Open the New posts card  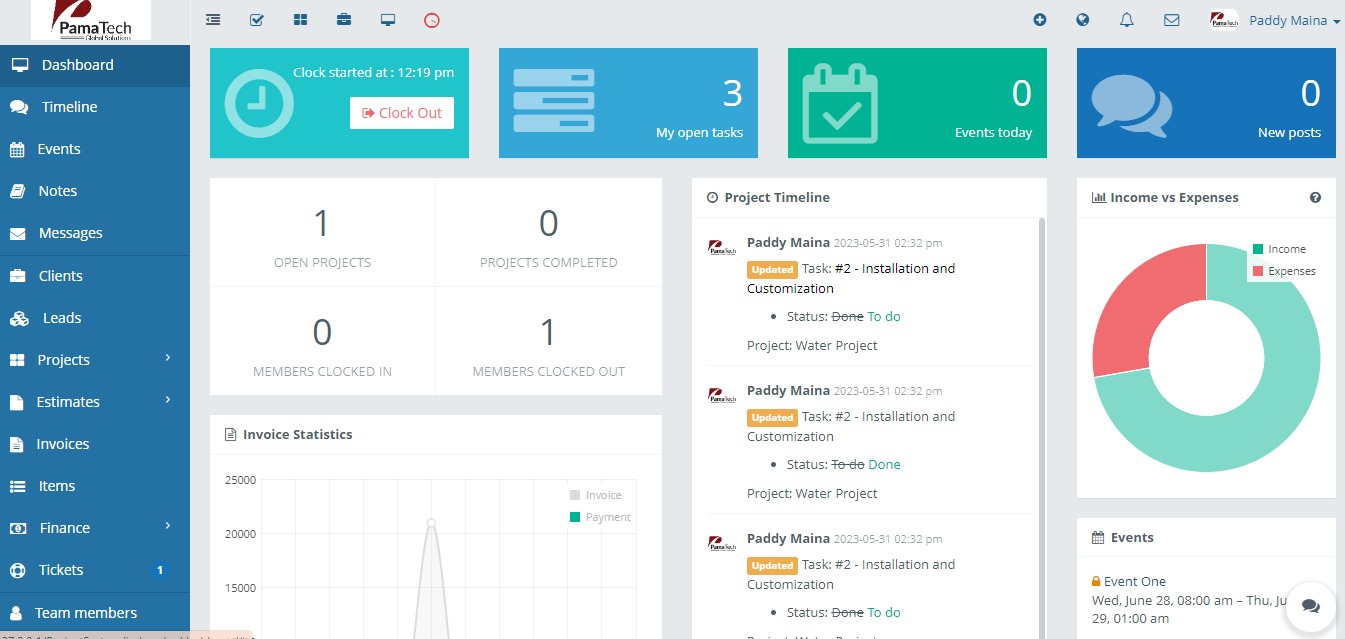pos(1206,103)
